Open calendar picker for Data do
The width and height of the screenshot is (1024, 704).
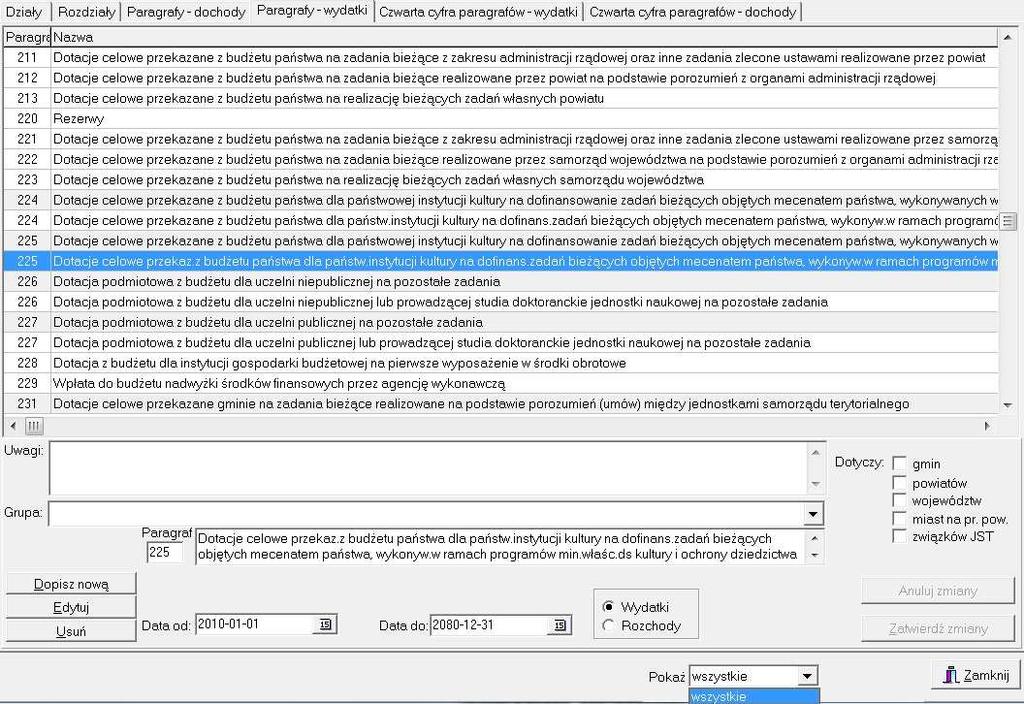pyautogui.click(x=560, y=626)
